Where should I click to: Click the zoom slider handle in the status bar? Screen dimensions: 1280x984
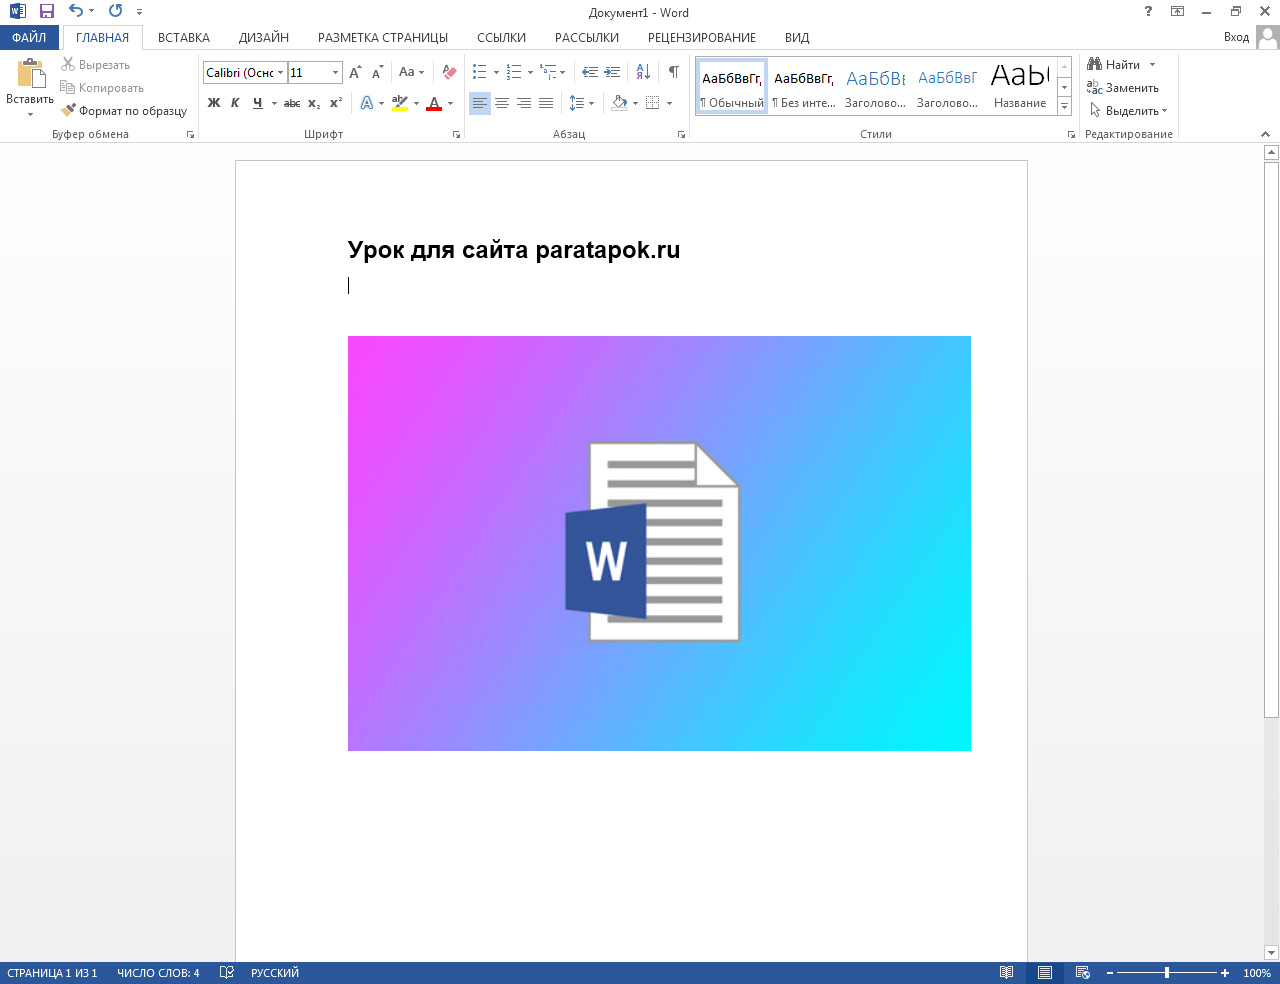(x=1166, y=973)
